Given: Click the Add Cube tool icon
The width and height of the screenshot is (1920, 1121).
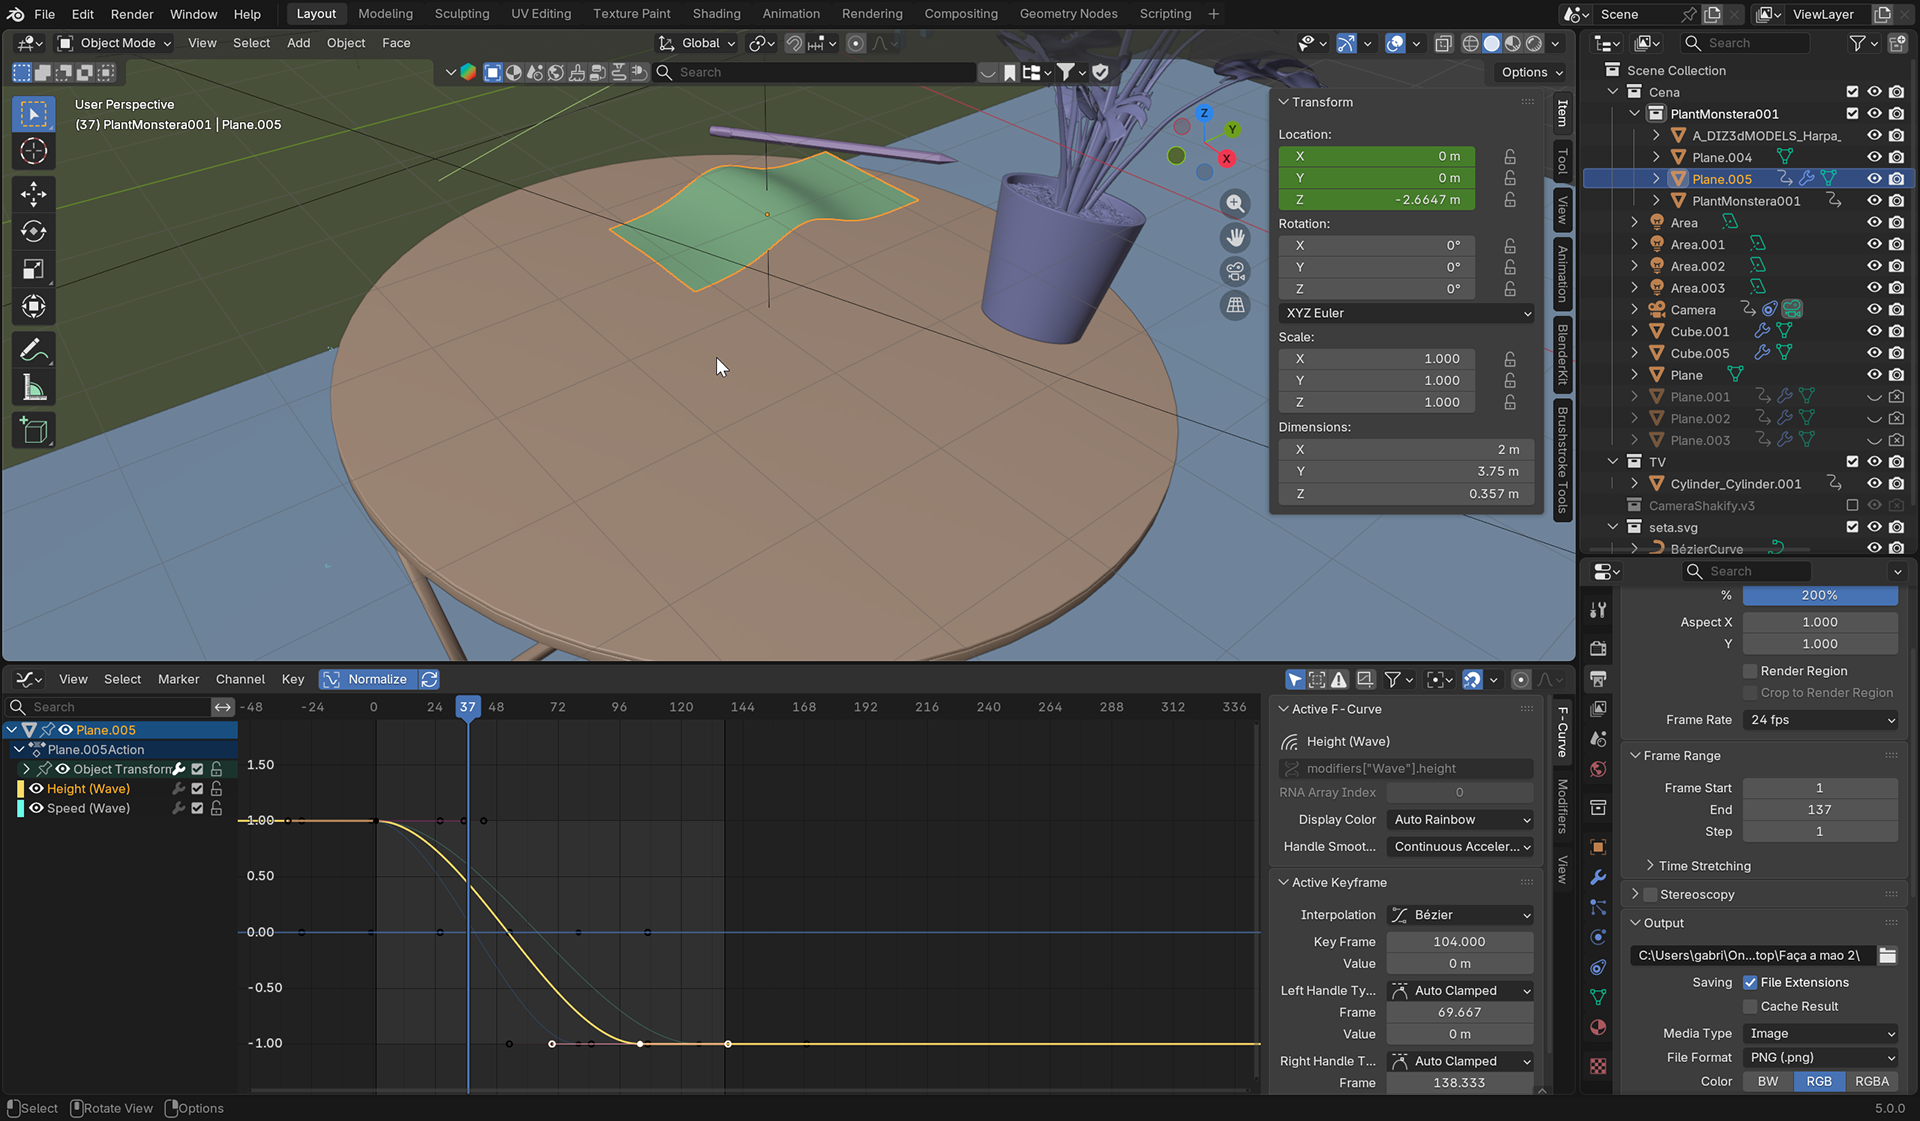Looking at the screenshot, I should click(x=33, y=431).
